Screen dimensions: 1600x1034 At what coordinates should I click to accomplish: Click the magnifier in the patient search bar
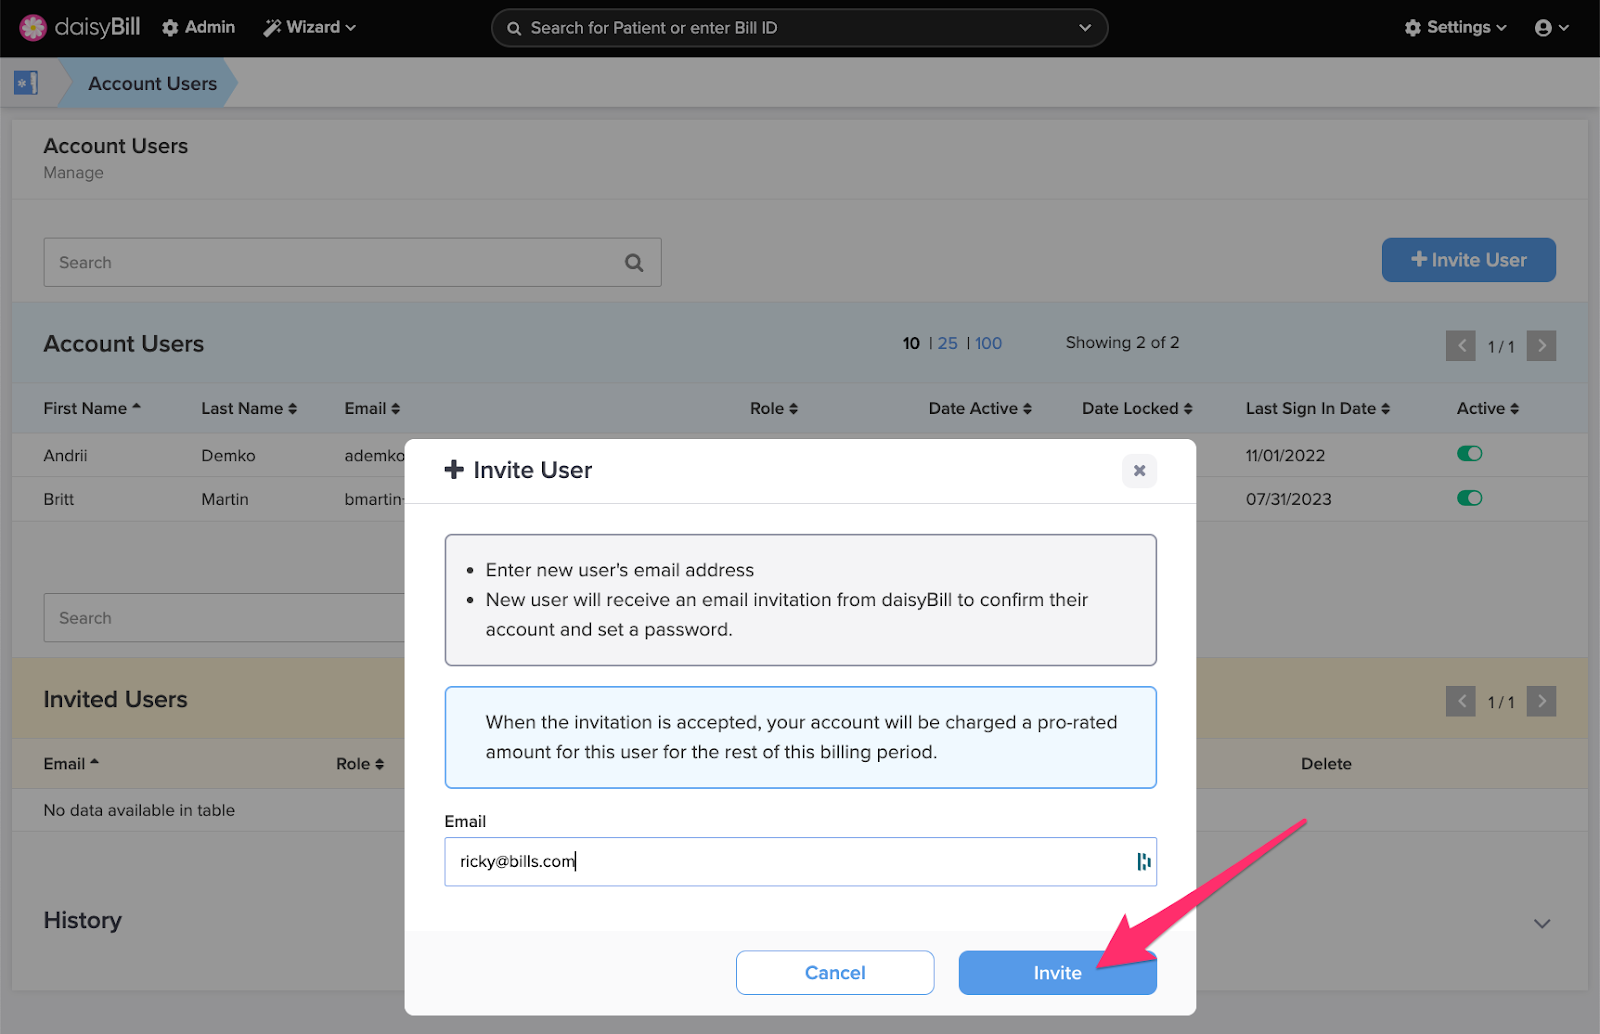click(514, 27)
